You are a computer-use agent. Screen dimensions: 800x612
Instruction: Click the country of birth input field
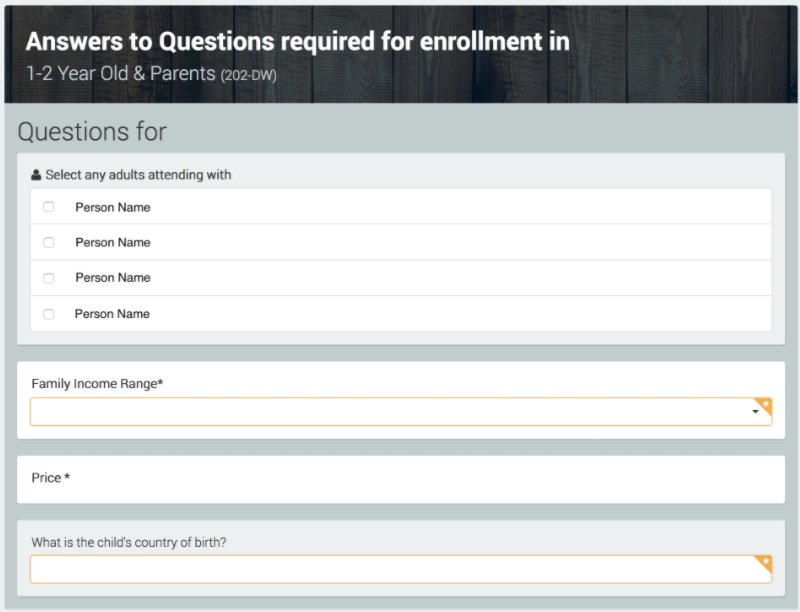pos(401,569)
